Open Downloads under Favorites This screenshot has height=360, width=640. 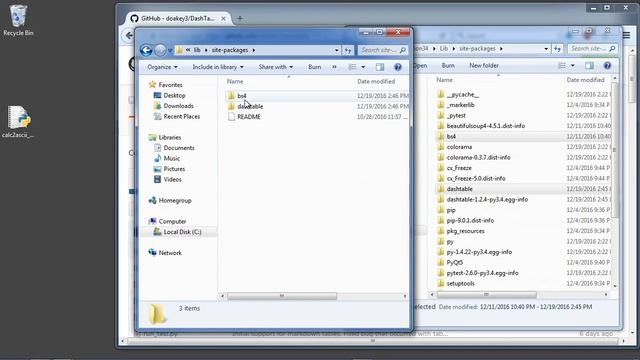pos(178,106)
